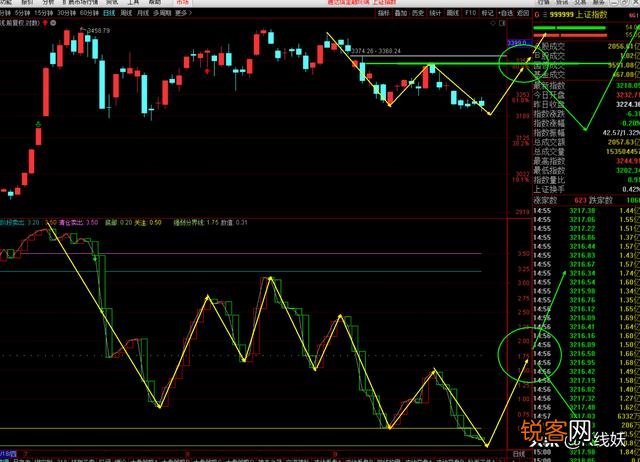Select the 999999 上证指数 title
The width and height of the screenshot is (640, 462).
(x=578, y=15)
